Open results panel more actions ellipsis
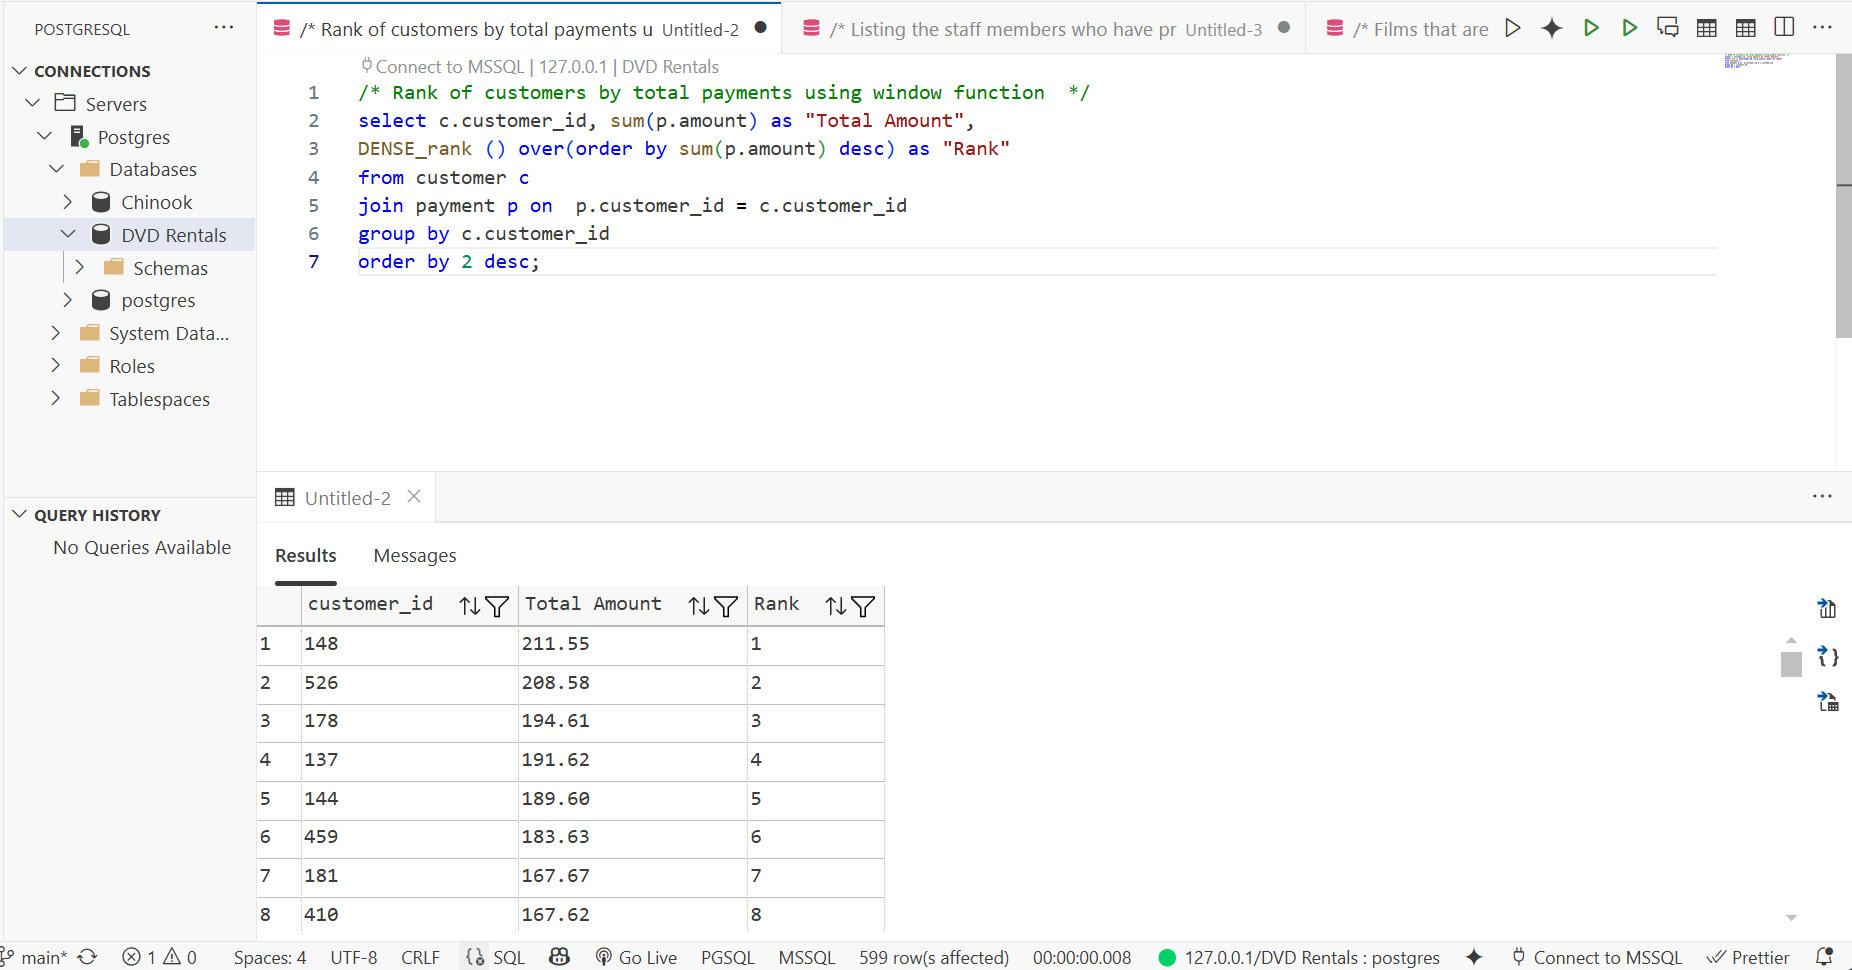Screen dimensions: 1852x970 [1822, 496]
